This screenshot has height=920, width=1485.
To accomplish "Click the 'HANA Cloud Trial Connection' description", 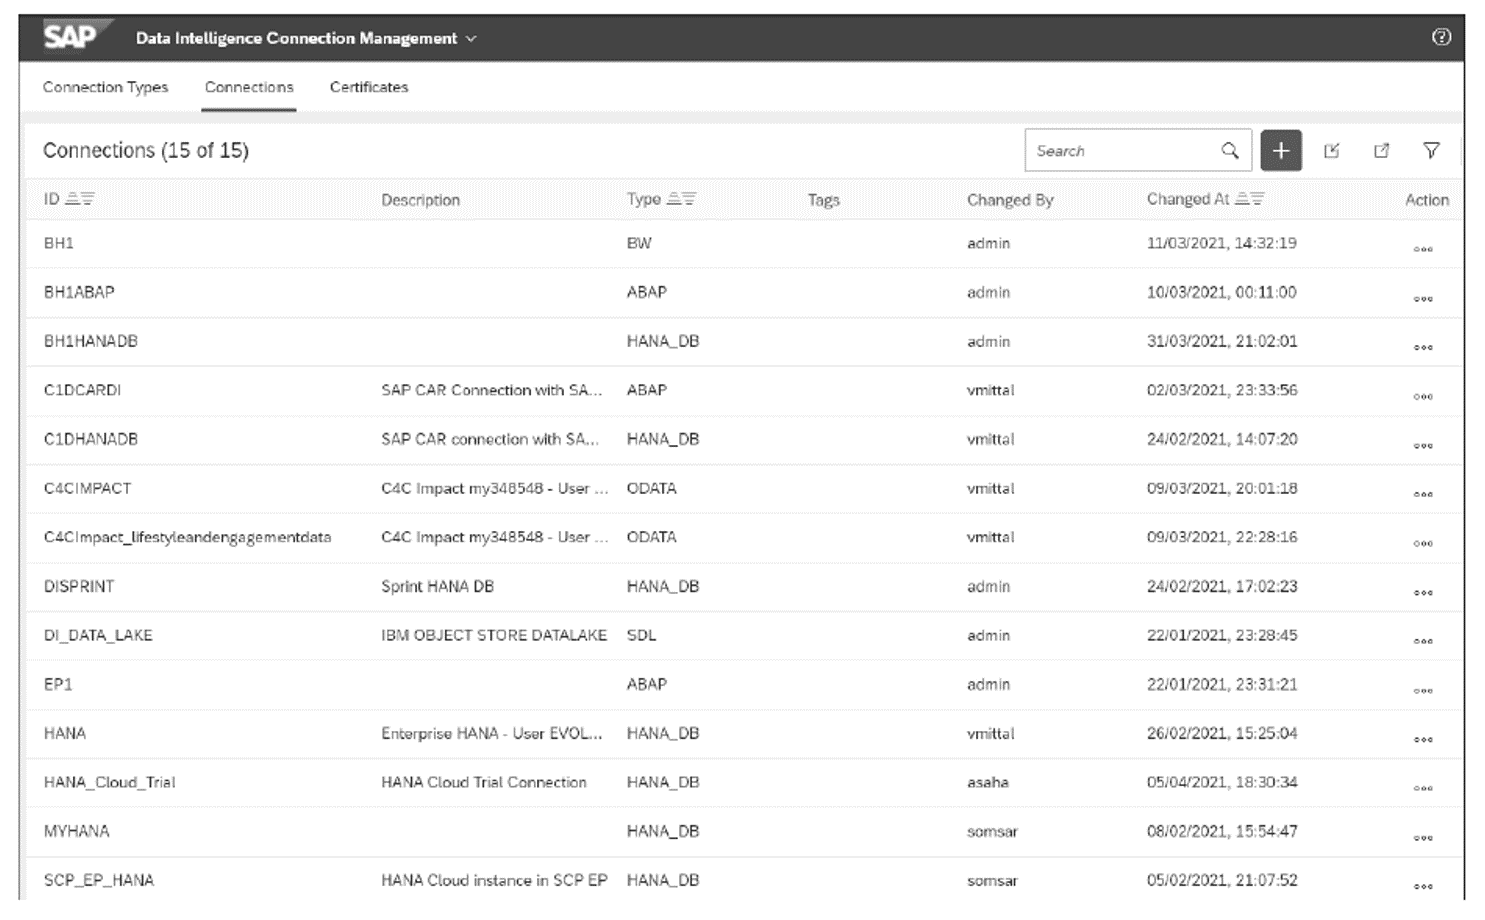I will click(x=484, y=782).
